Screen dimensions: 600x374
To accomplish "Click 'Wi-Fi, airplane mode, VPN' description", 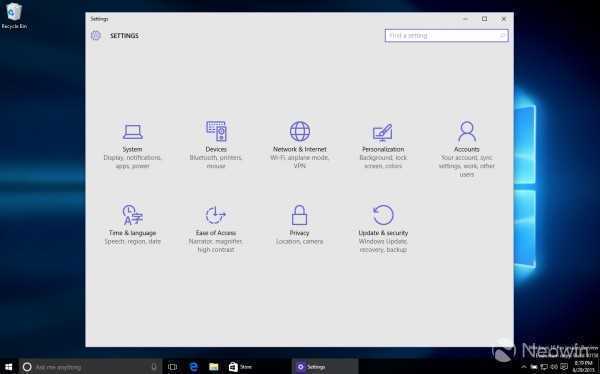I will (x=300, y=162).
